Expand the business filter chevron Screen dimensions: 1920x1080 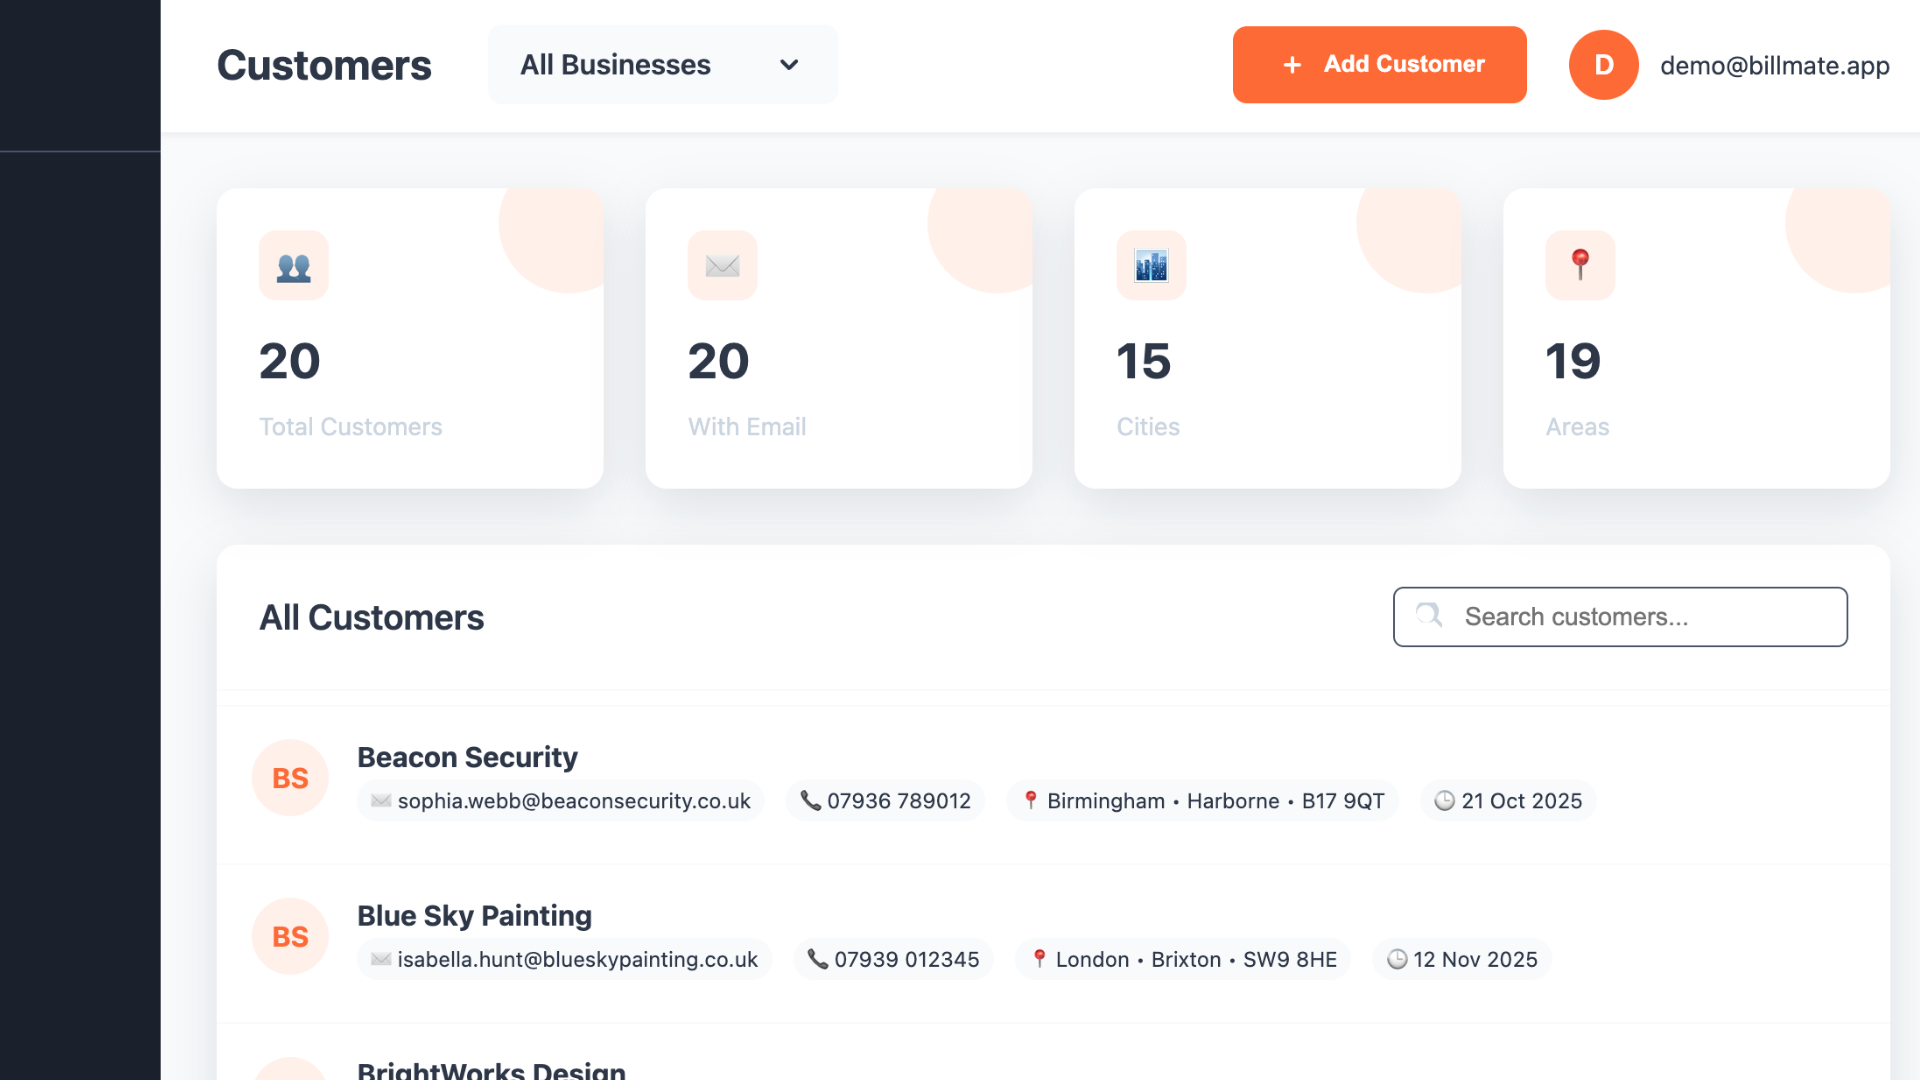789,65
